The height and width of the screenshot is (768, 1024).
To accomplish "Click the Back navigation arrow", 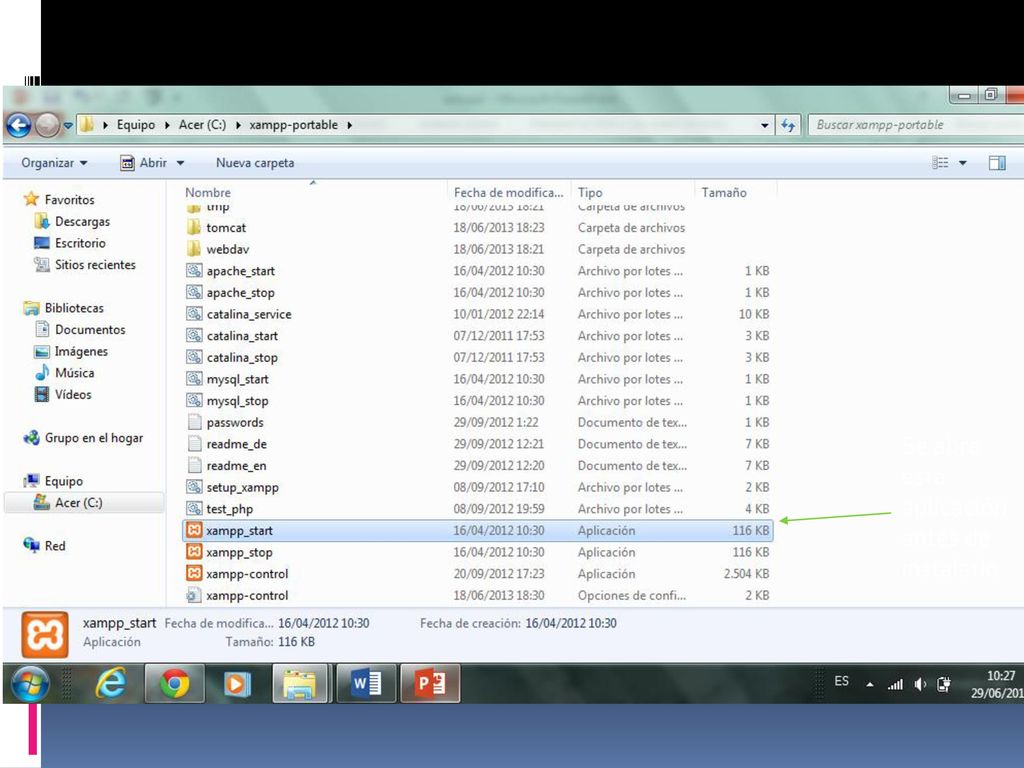I will [x=19, y=125].
